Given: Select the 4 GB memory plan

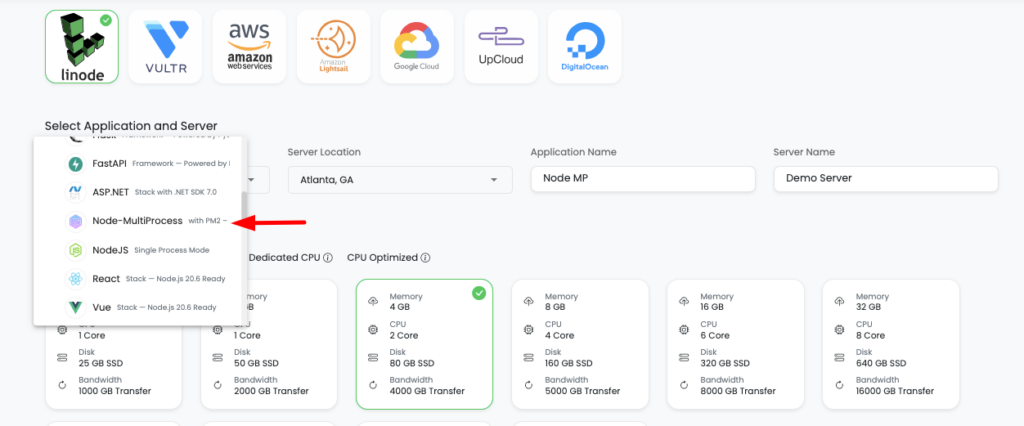Looking at the screenshot, I should click(424, 344).
